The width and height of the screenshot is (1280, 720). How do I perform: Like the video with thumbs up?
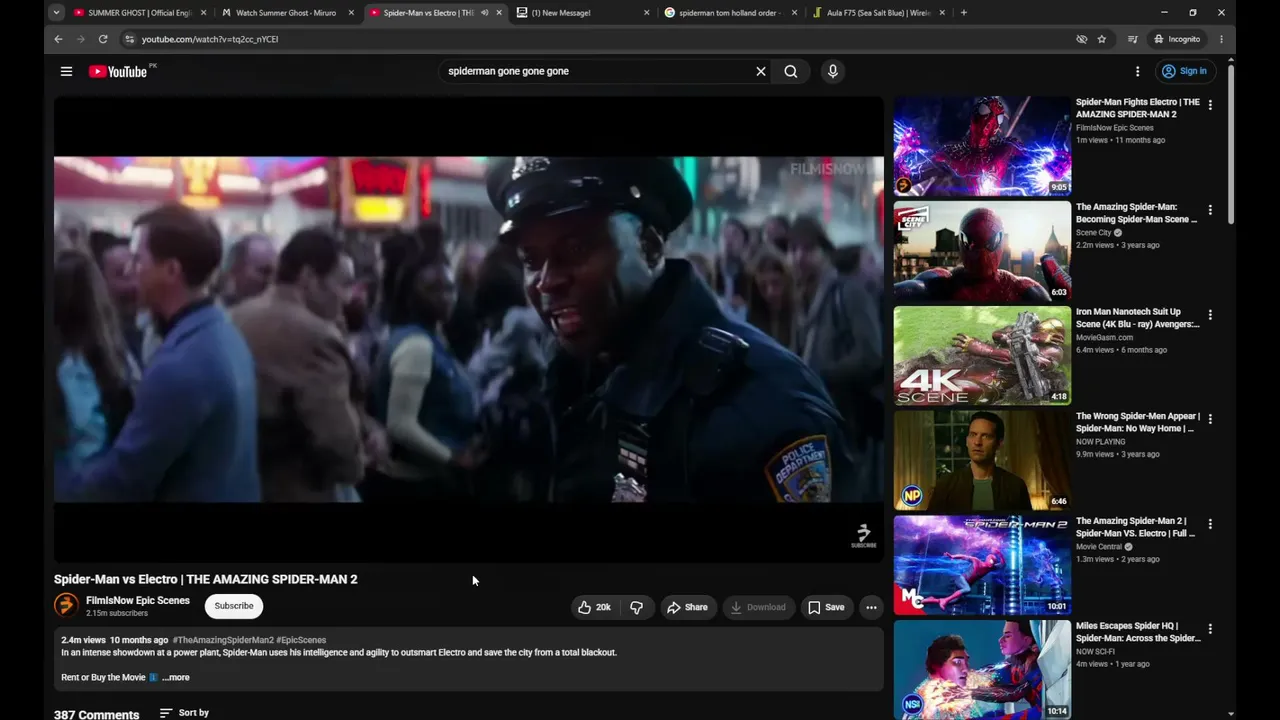coord(595,607)
